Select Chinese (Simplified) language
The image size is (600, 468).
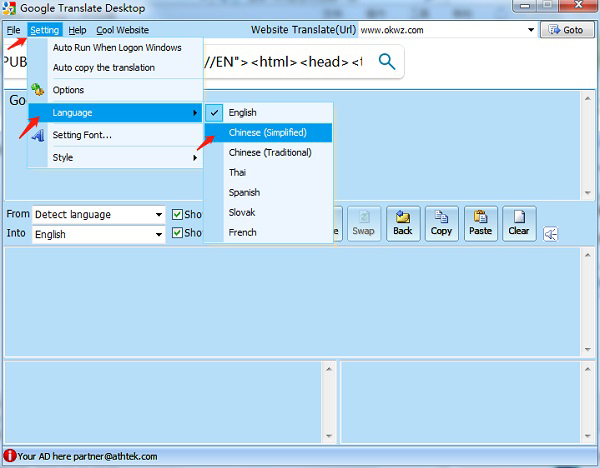click(x=268, y=132)
